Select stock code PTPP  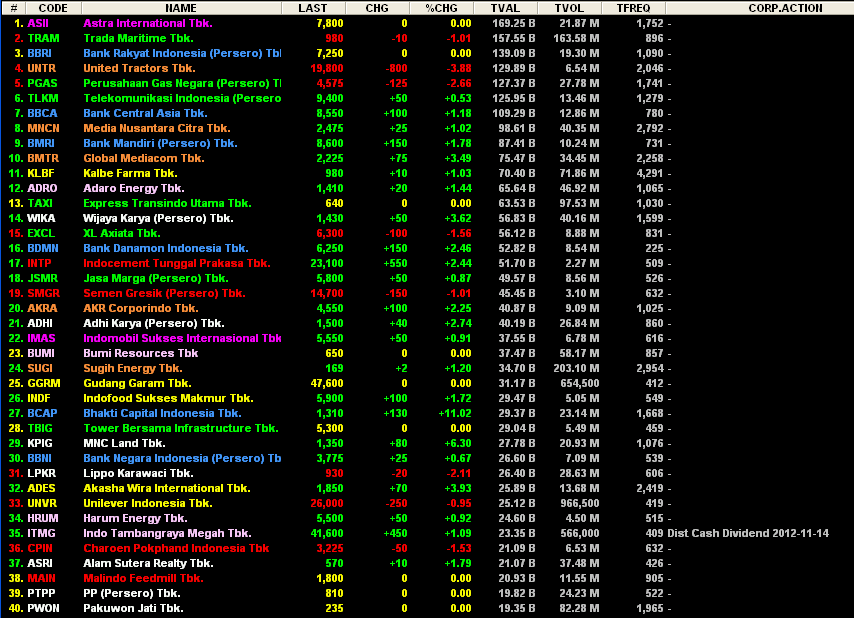coord(41,593)
